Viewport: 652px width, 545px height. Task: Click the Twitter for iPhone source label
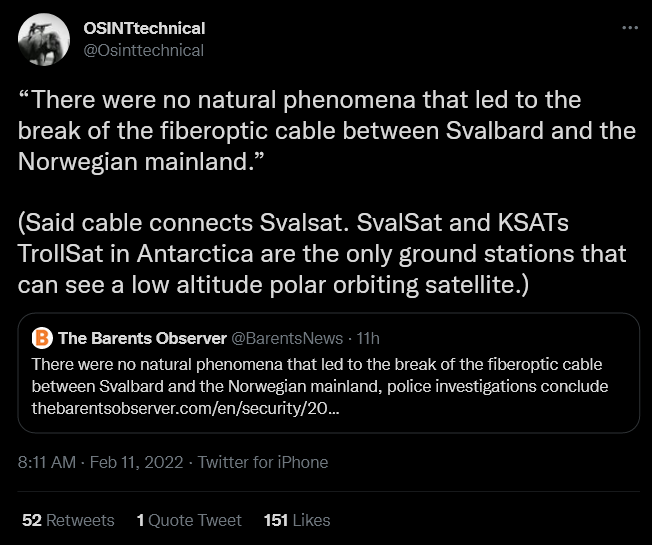click(263, 462)
